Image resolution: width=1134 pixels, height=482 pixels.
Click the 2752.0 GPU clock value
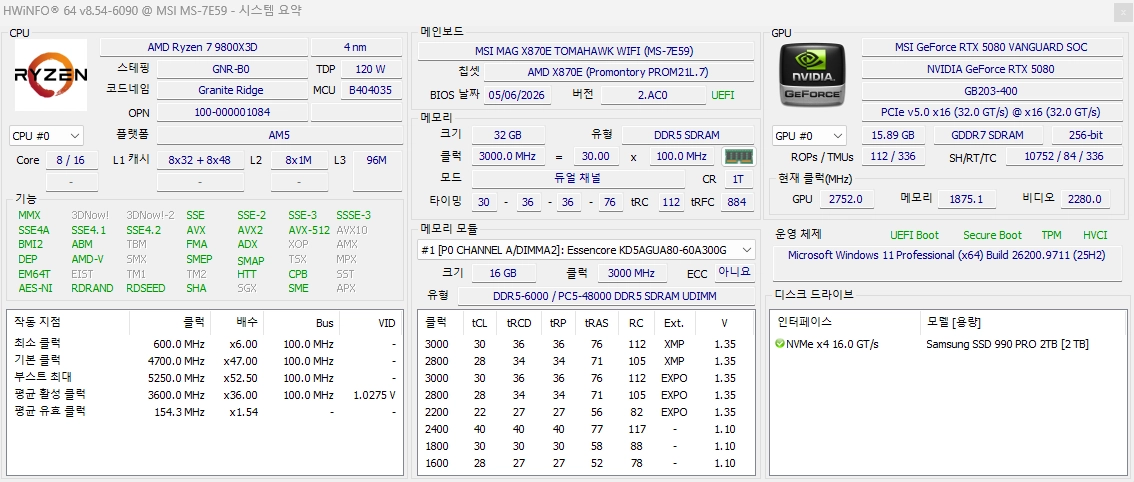tap(846, 199)
